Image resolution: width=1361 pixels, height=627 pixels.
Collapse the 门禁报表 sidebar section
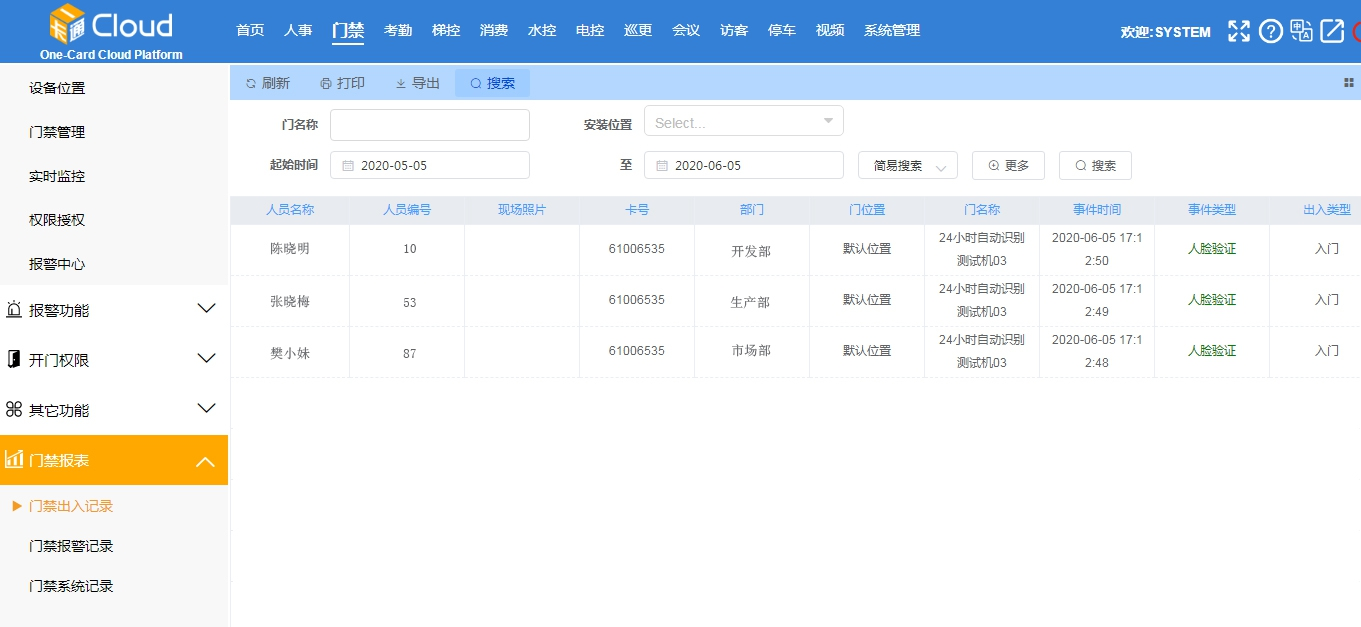click(114, 460)
